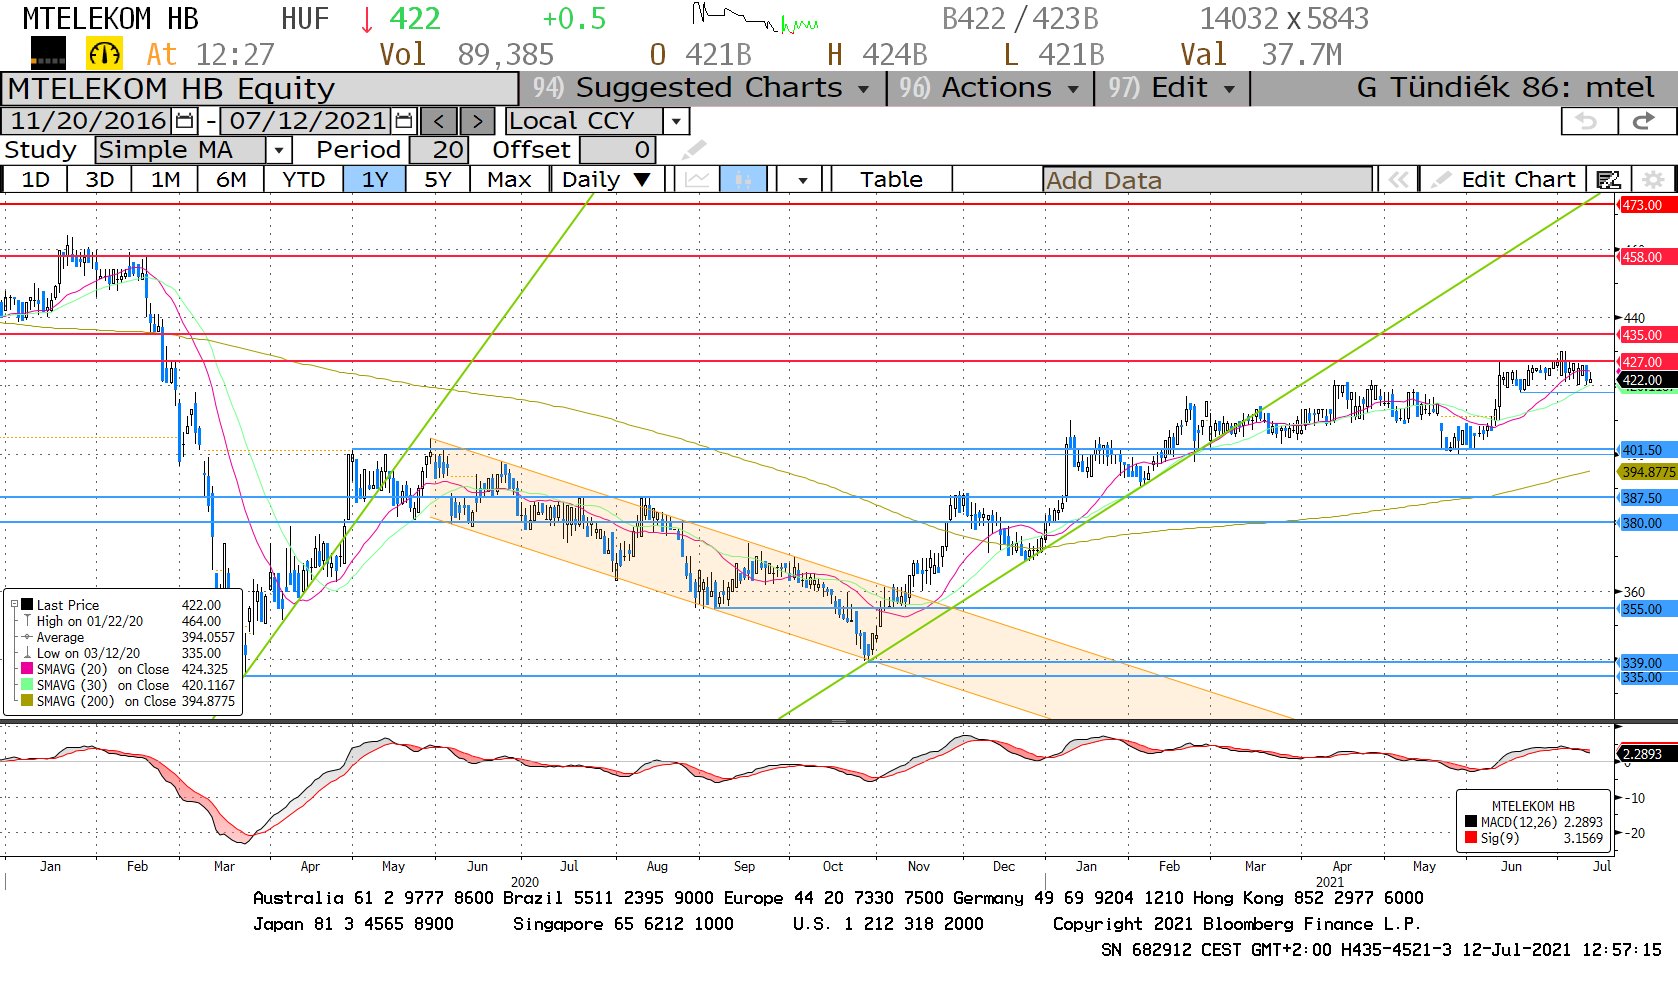Open the start date calendar picker
The image size is (1678, 985).
185,121
